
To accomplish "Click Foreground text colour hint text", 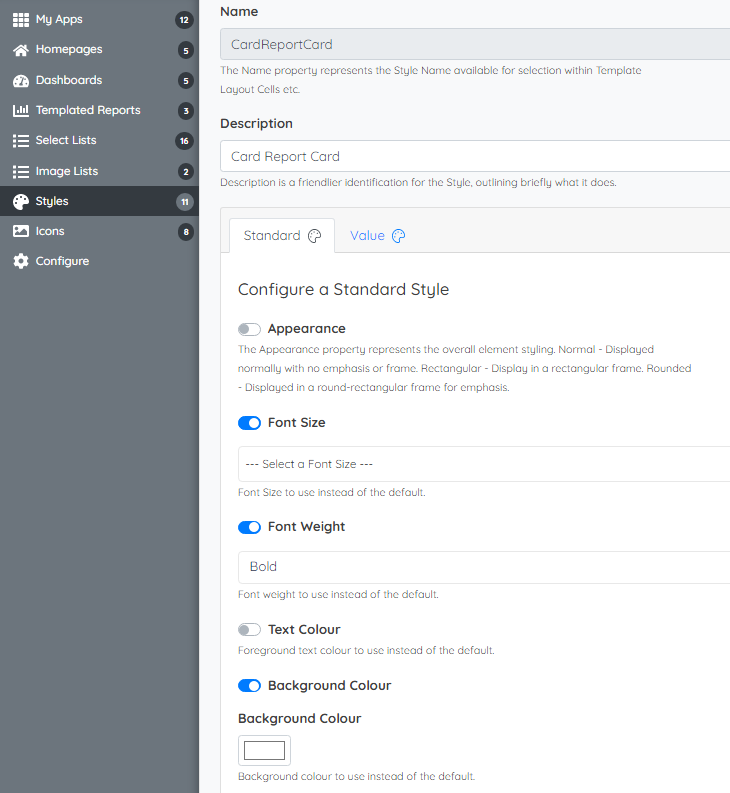I will point(366,650).
